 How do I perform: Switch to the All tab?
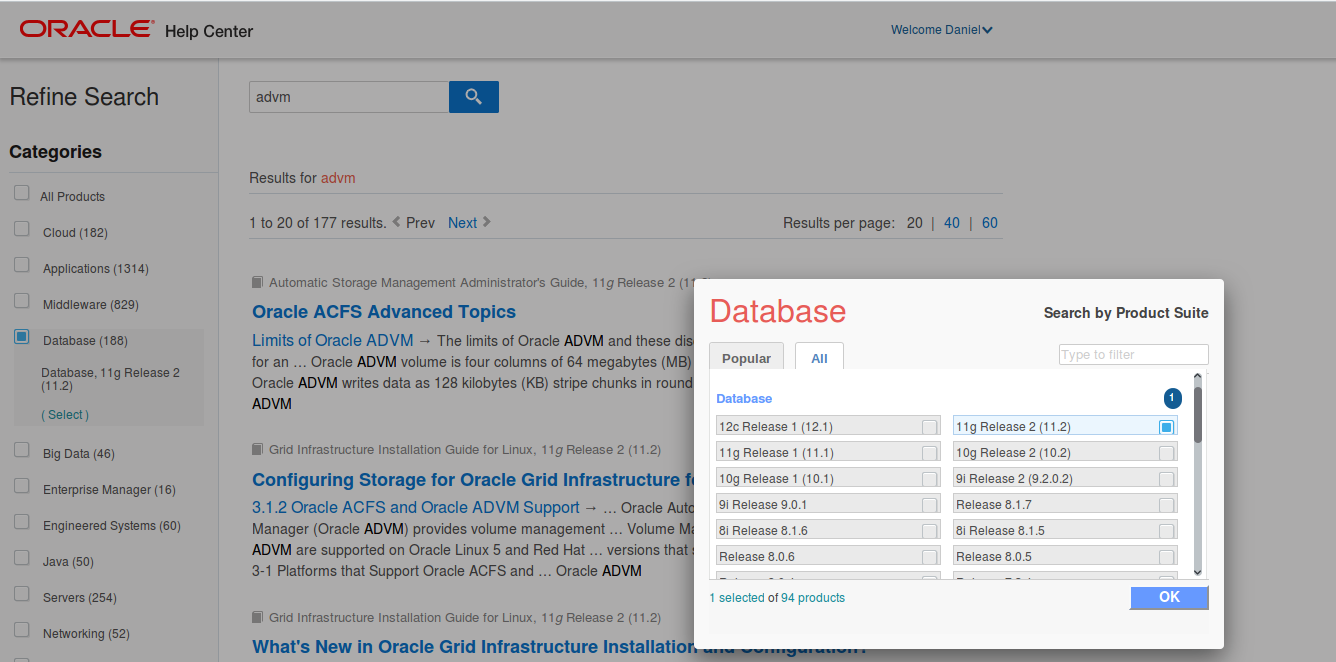[819, 358]
